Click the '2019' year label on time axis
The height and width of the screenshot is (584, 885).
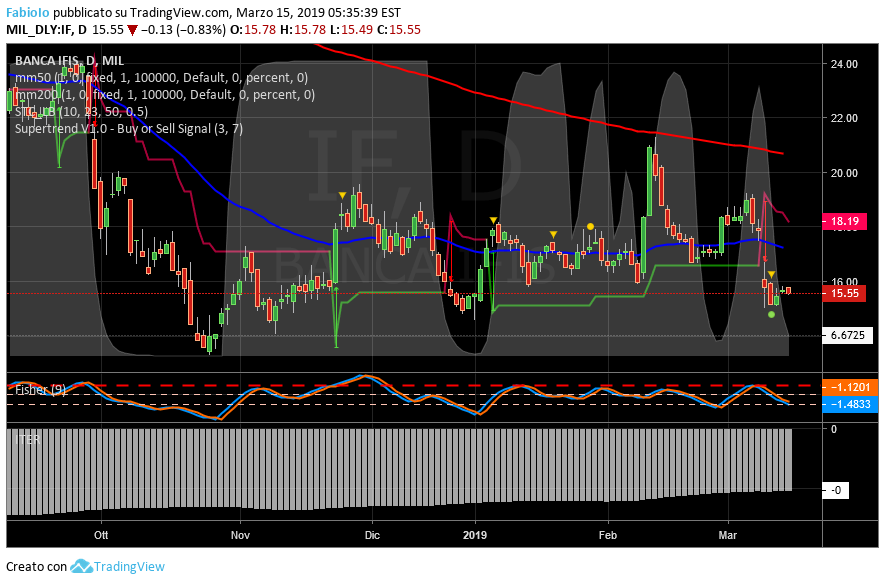475,535
